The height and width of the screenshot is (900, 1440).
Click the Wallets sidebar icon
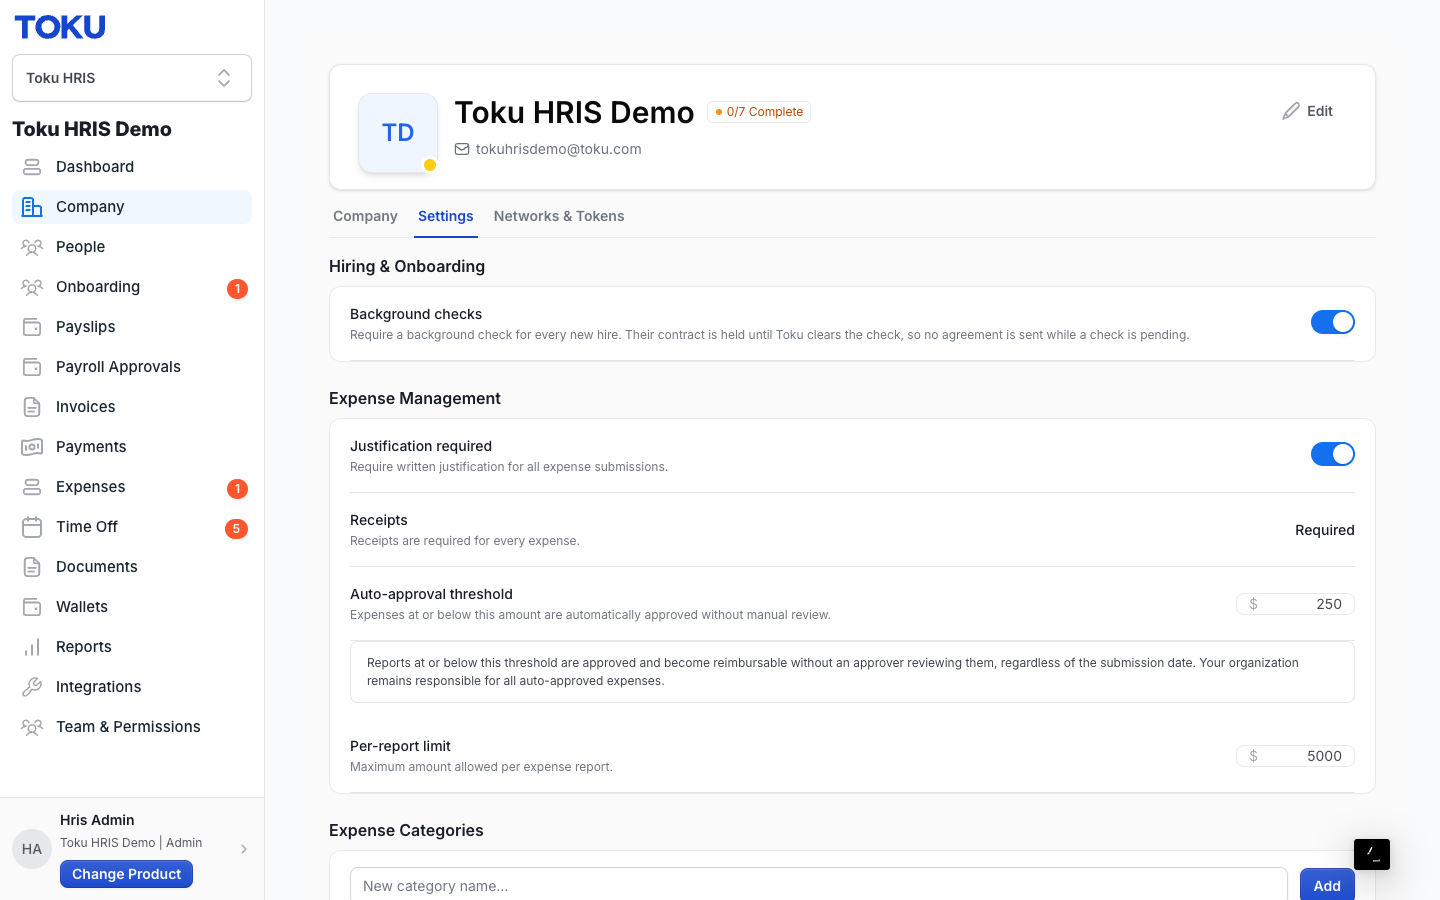tap(32, 607)
